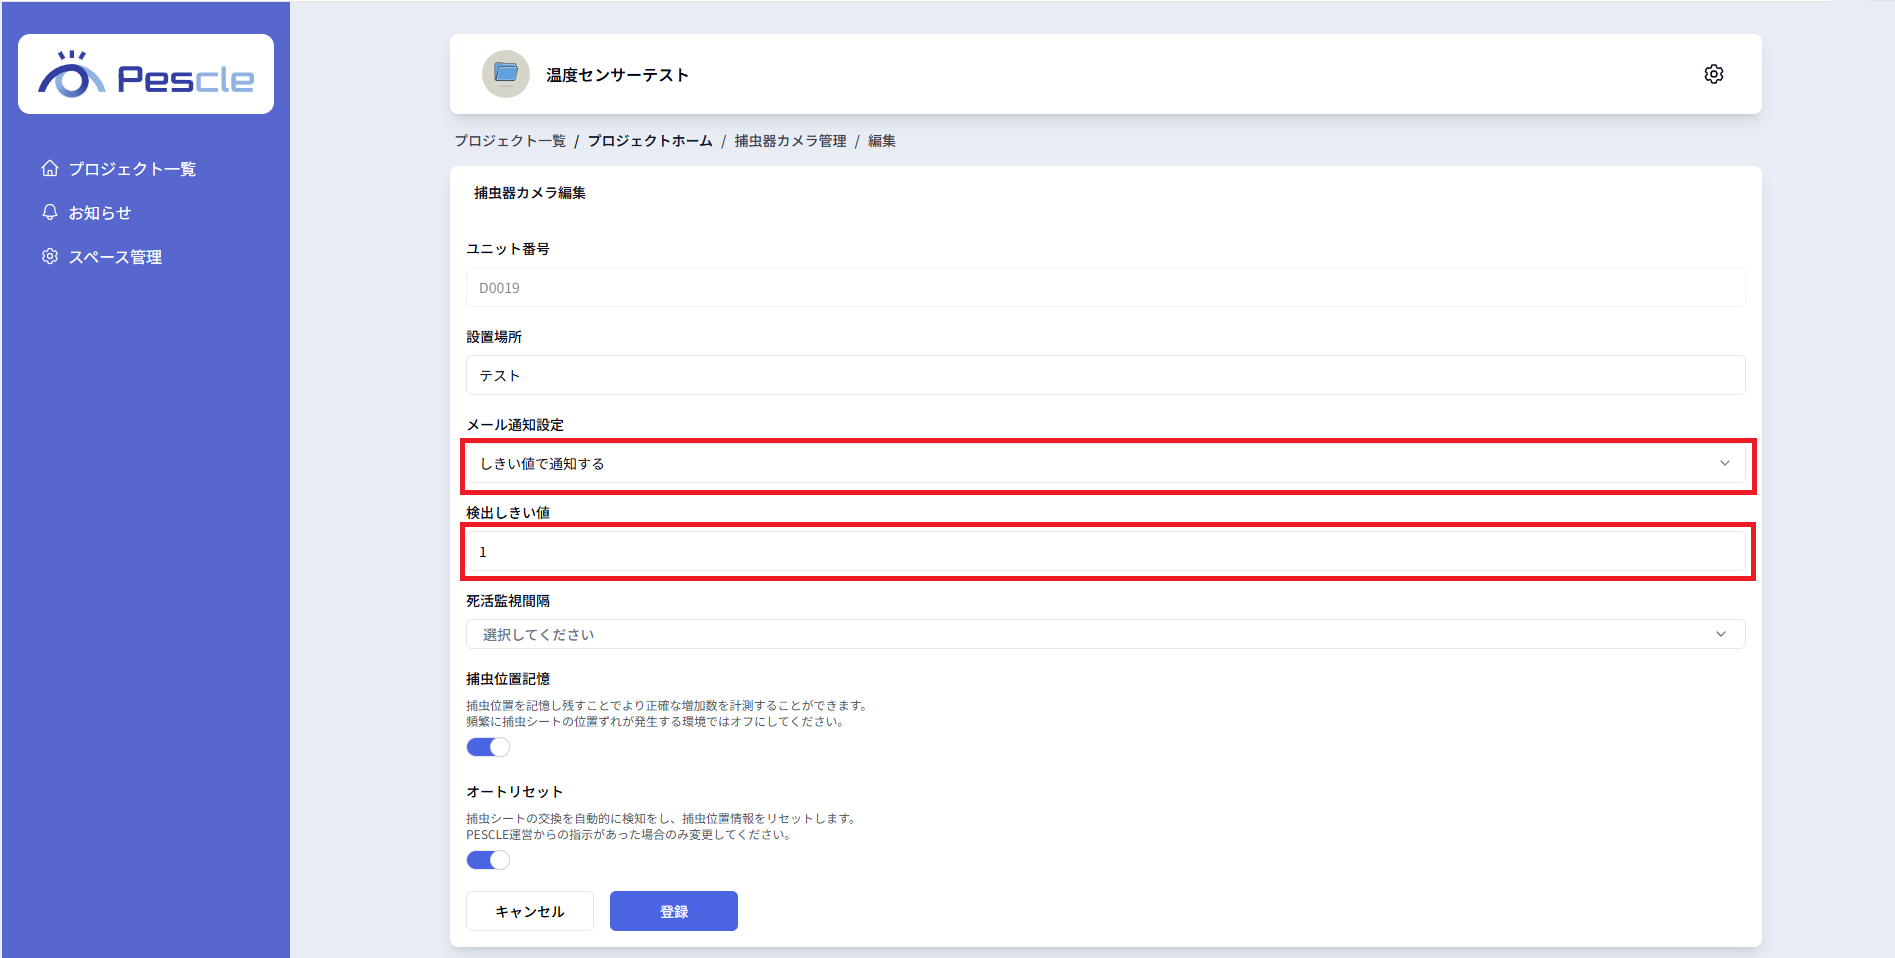Open the メール通知設定 dropdown

1105,464
